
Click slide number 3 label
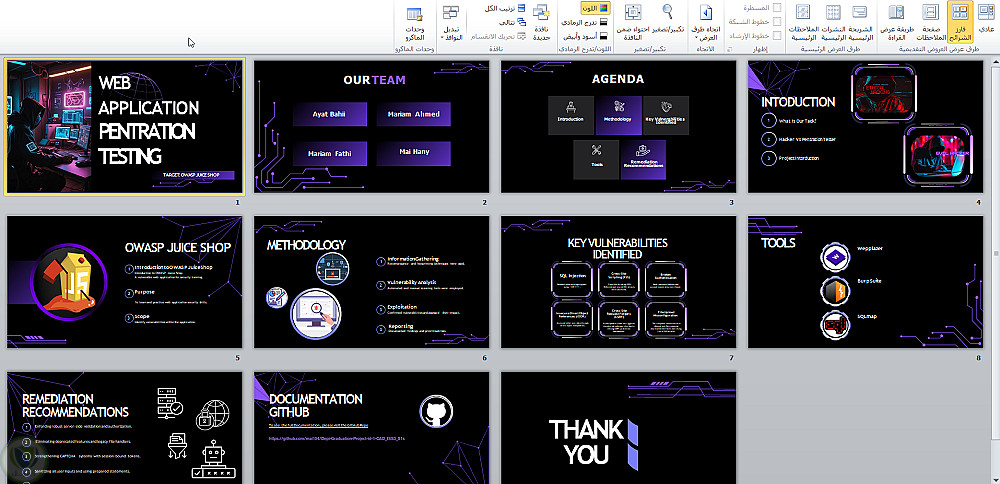[732, 202]
